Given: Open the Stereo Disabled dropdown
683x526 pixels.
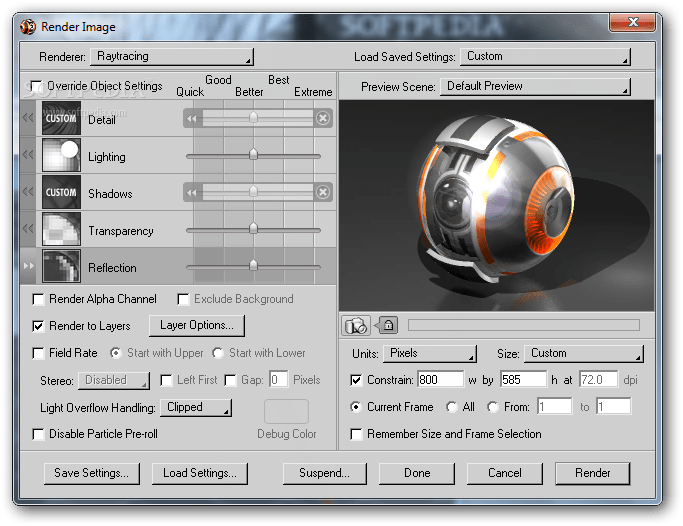Looking at the screenshot, I should (114, 381).
